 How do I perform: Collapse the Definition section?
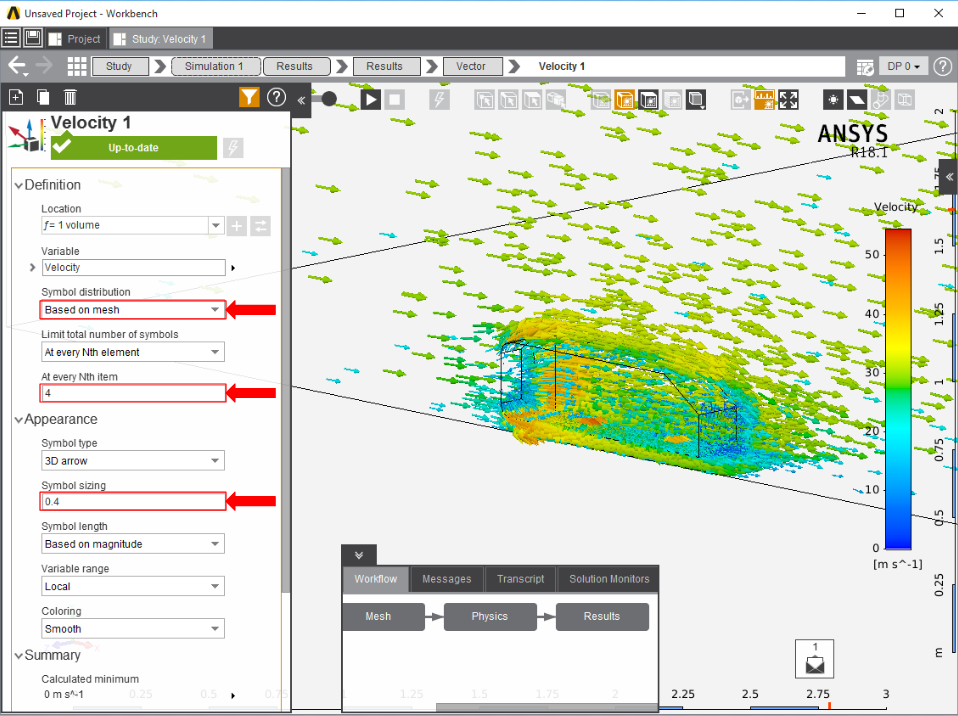(x=18, y=185)
